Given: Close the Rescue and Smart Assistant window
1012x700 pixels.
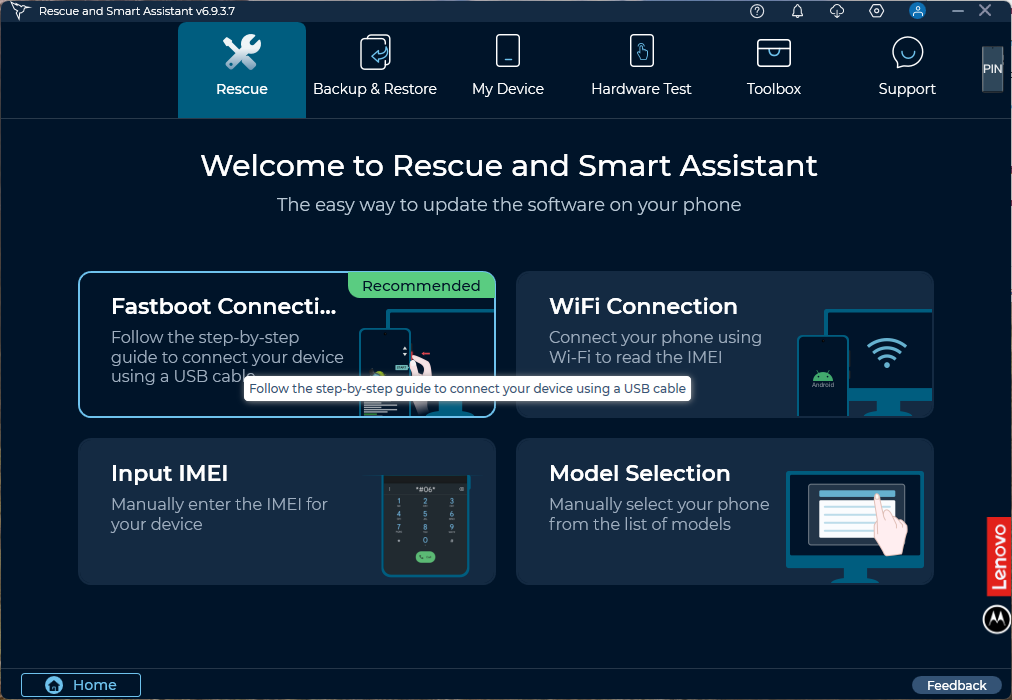Looking at the screenshot, I should click(985, 10).
